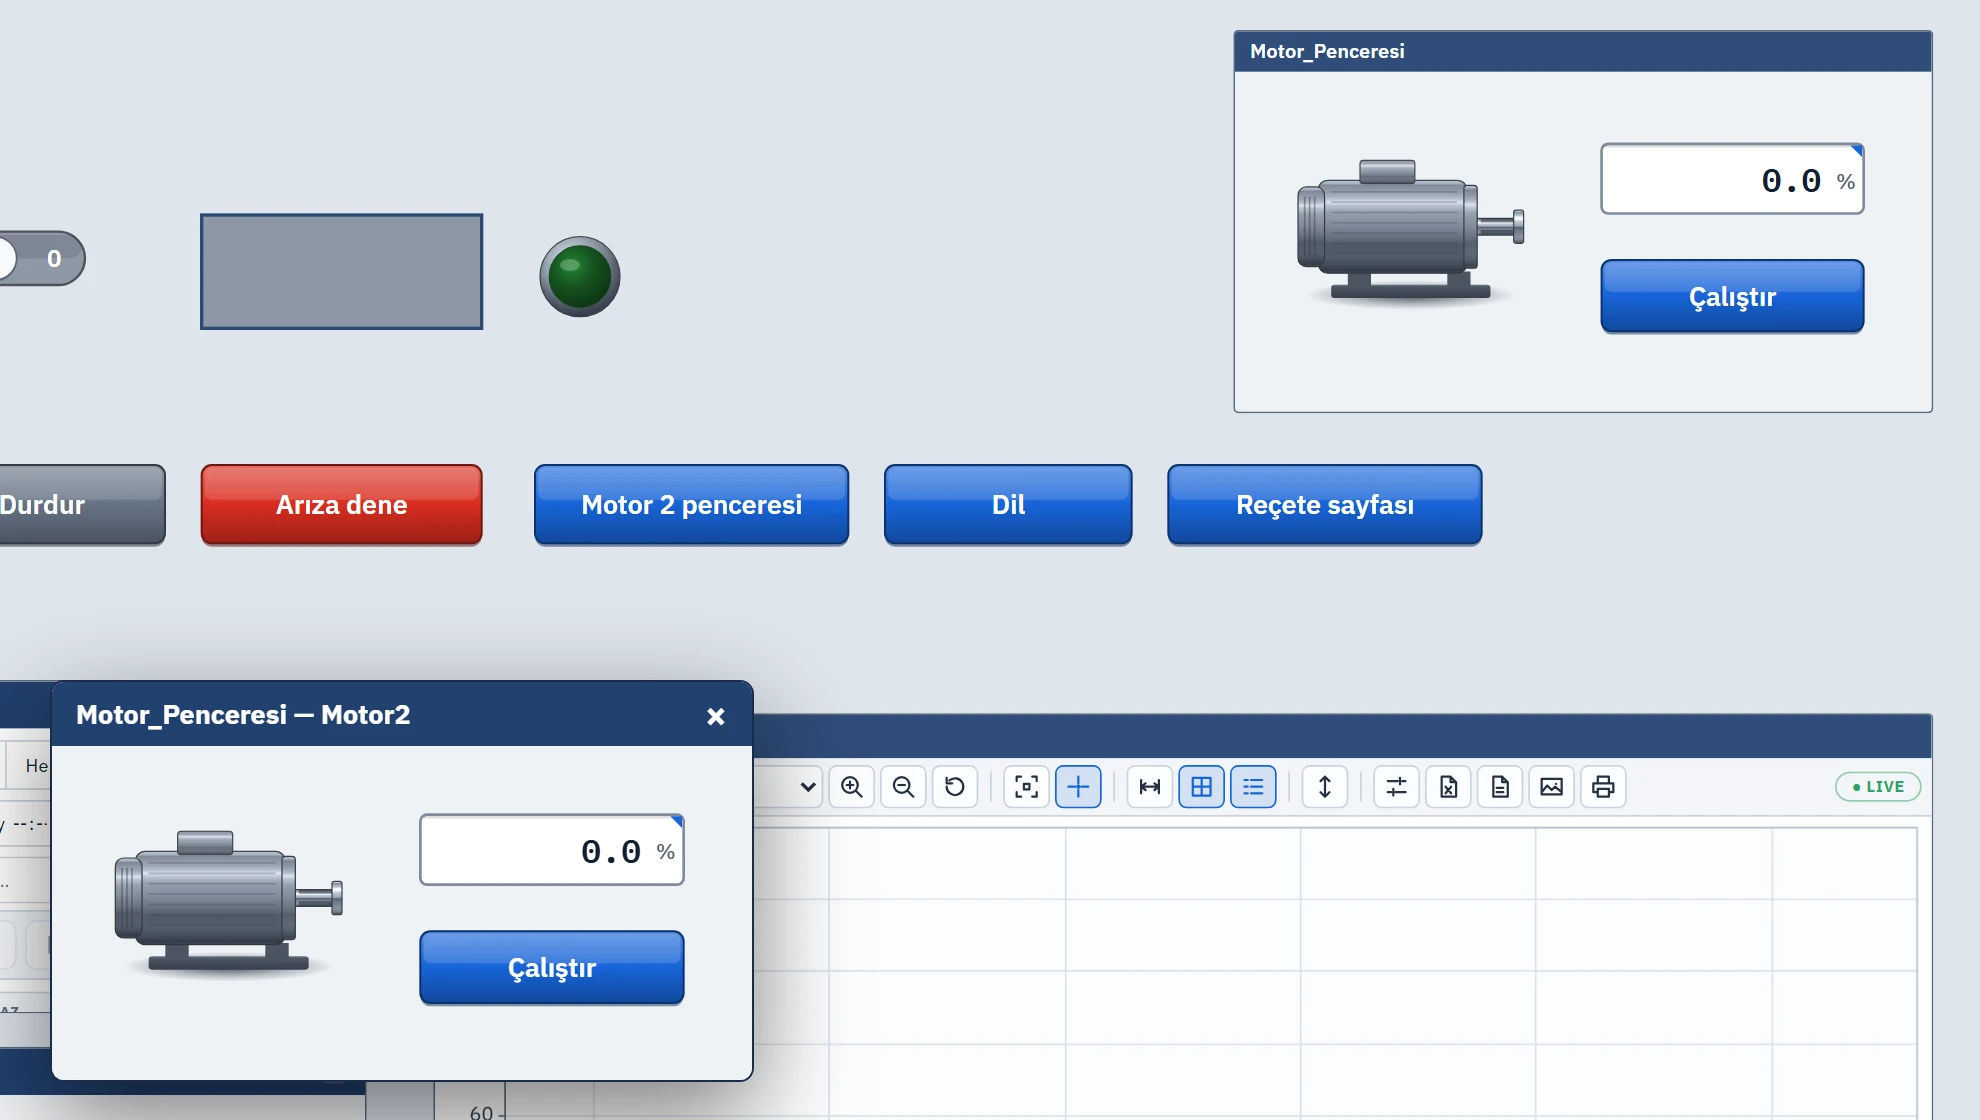Click the gray rectangle display box
1980x1120 pixels.
342,271
